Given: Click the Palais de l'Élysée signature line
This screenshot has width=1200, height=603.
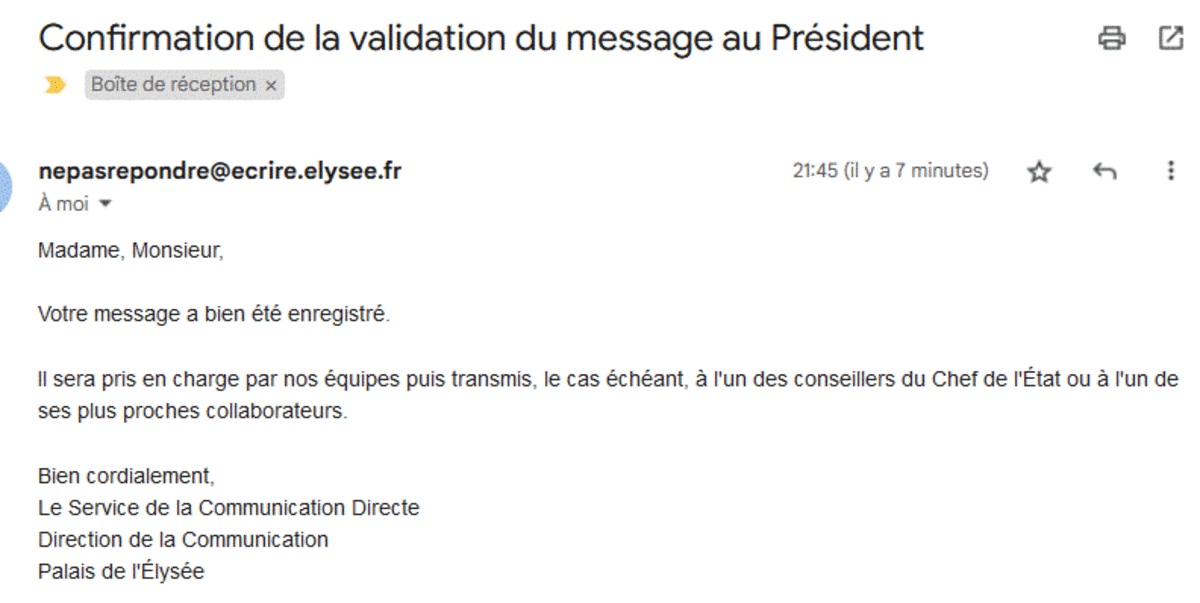Looking at the screenshot, I should (x=121, y=572).
